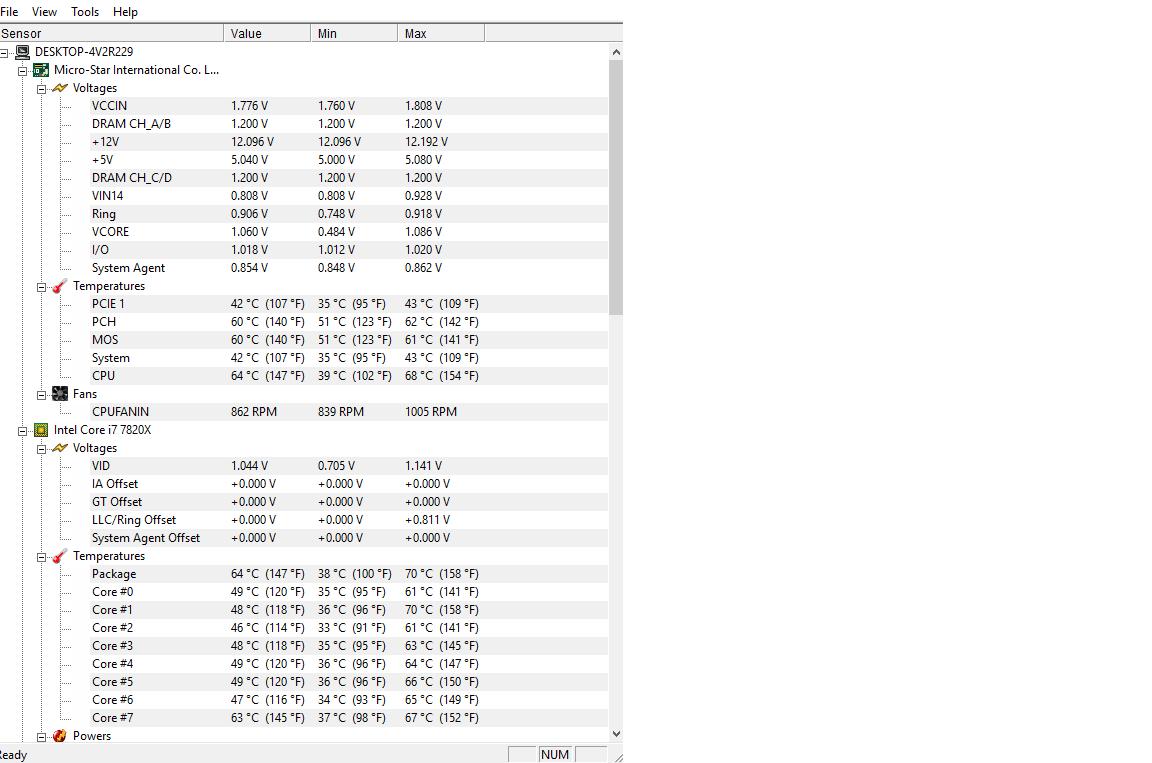Click the Fans icon
Viewport: 1152px width, 763px height.
click(x=60, y=394)
